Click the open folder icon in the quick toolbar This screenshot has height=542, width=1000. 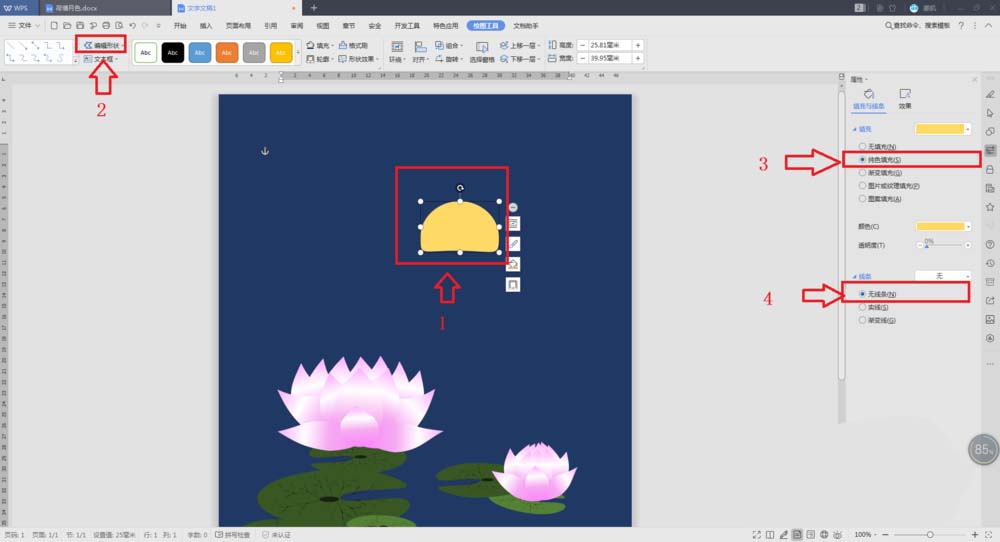click(x=67, y=26)
